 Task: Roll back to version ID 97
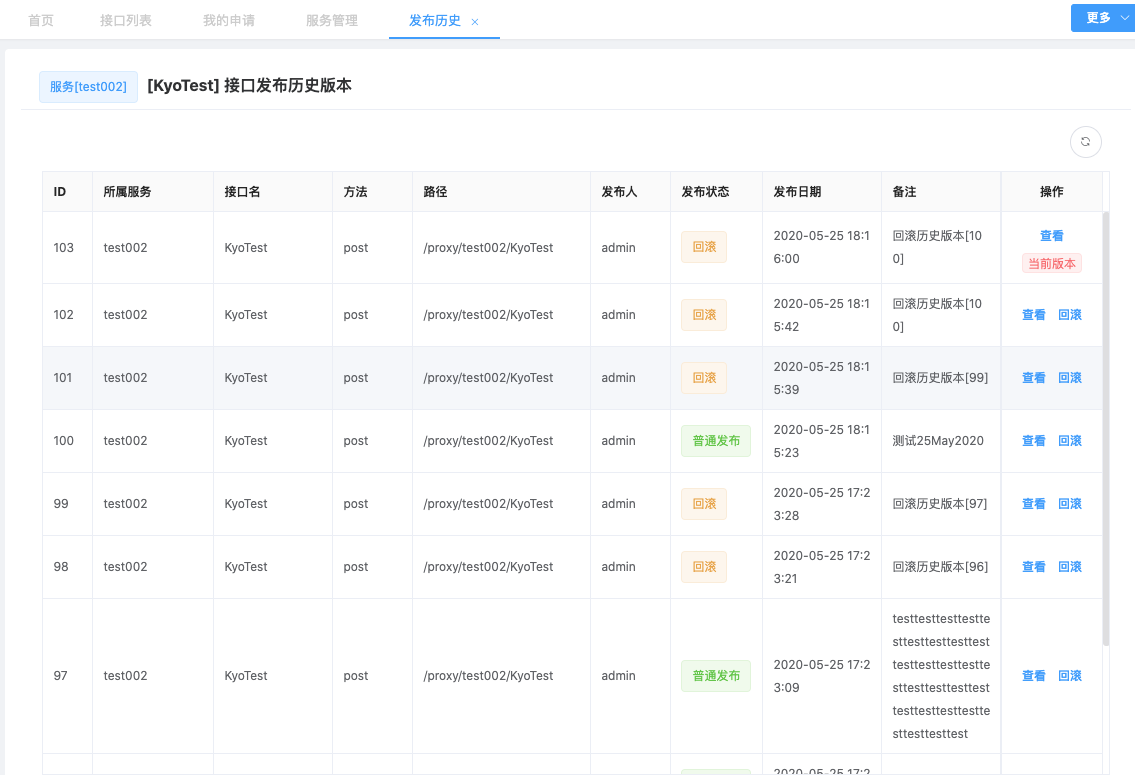coord(1070,676)
